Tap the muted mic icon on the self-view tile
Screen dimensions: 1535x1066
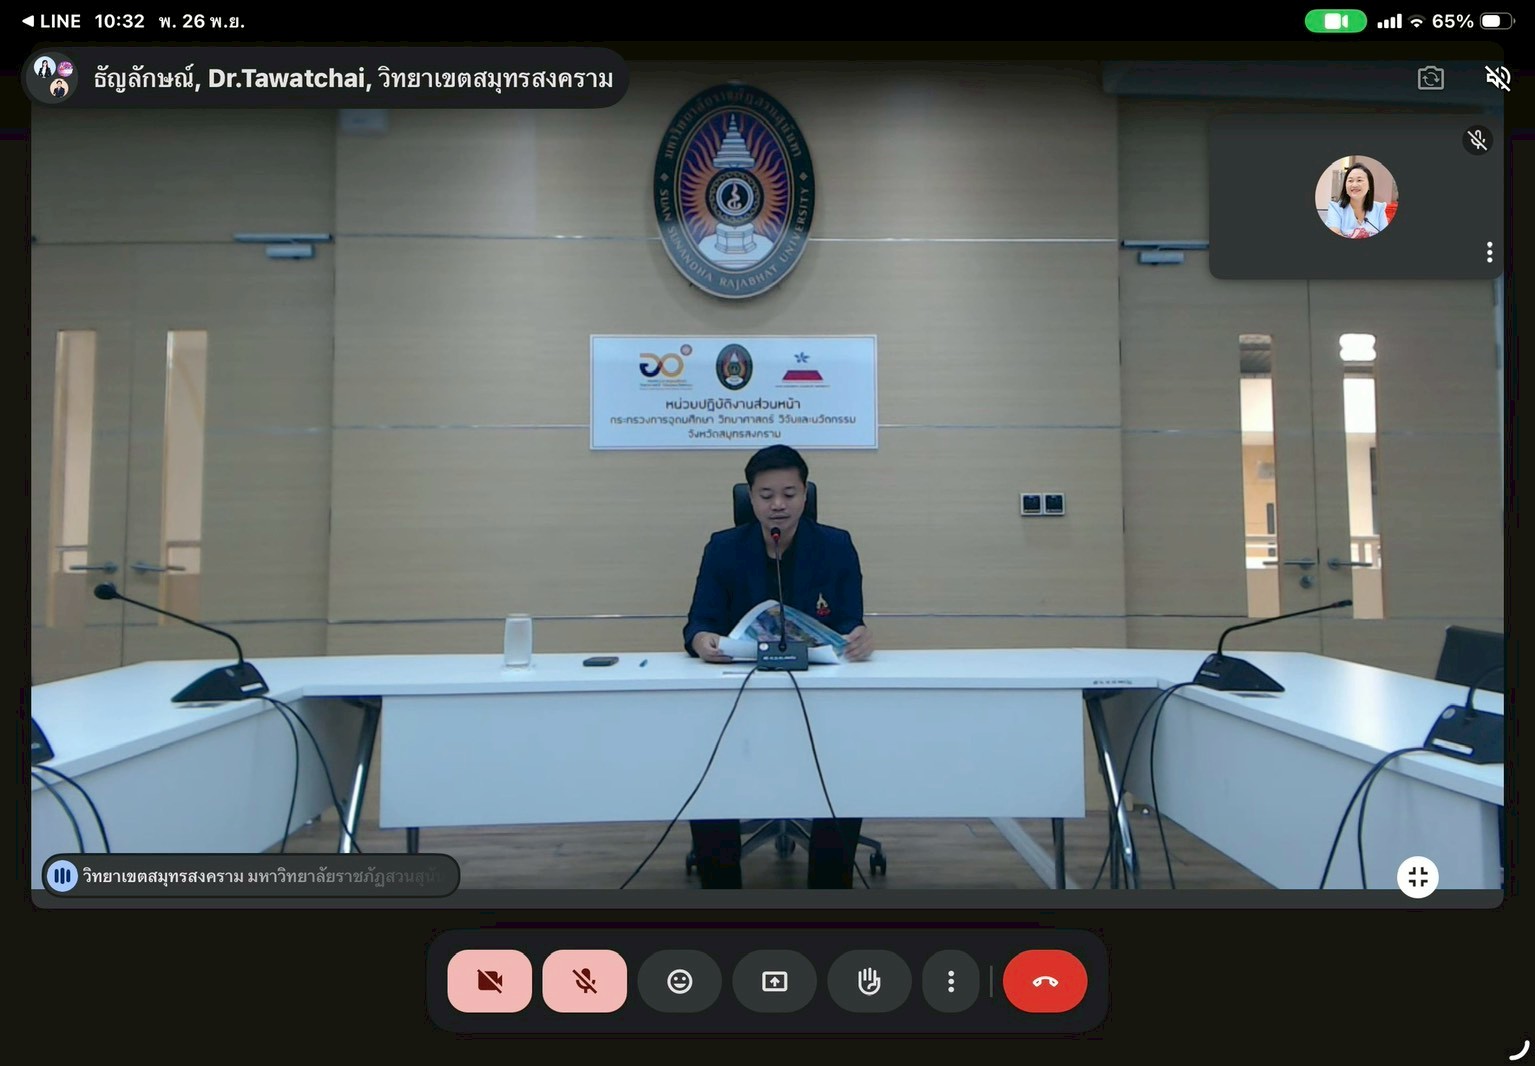1477,140
